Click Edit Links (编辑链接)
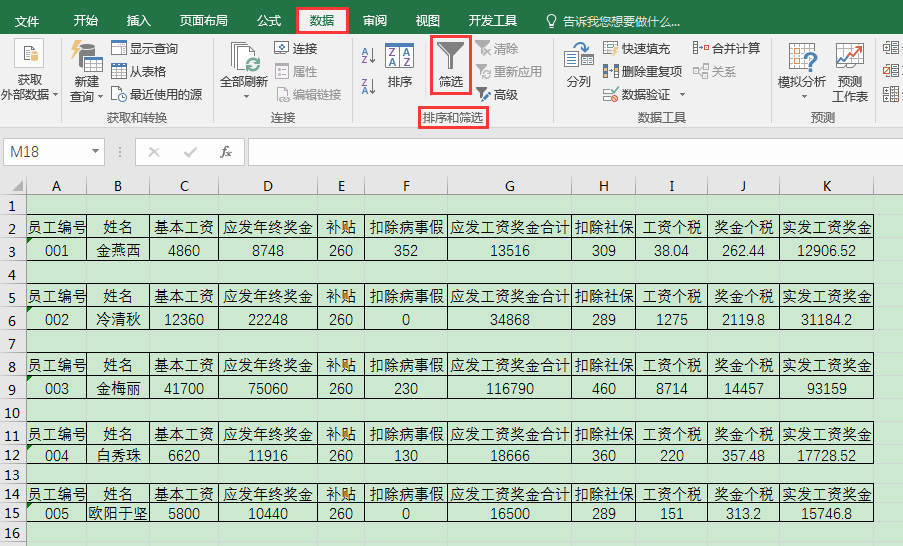Screen dimensions: 903x546 coord(308,94)
